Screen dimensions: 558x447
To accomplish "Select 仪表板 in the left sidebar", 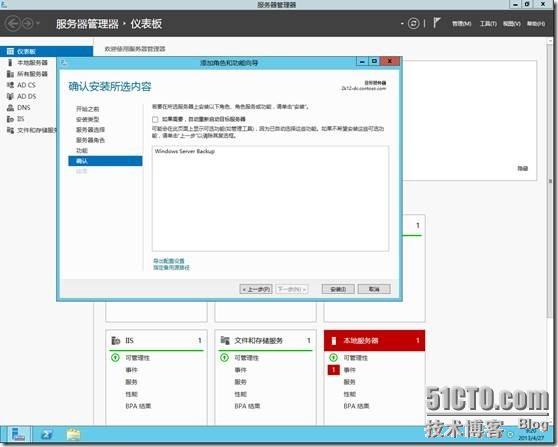I will click(46, 51).
